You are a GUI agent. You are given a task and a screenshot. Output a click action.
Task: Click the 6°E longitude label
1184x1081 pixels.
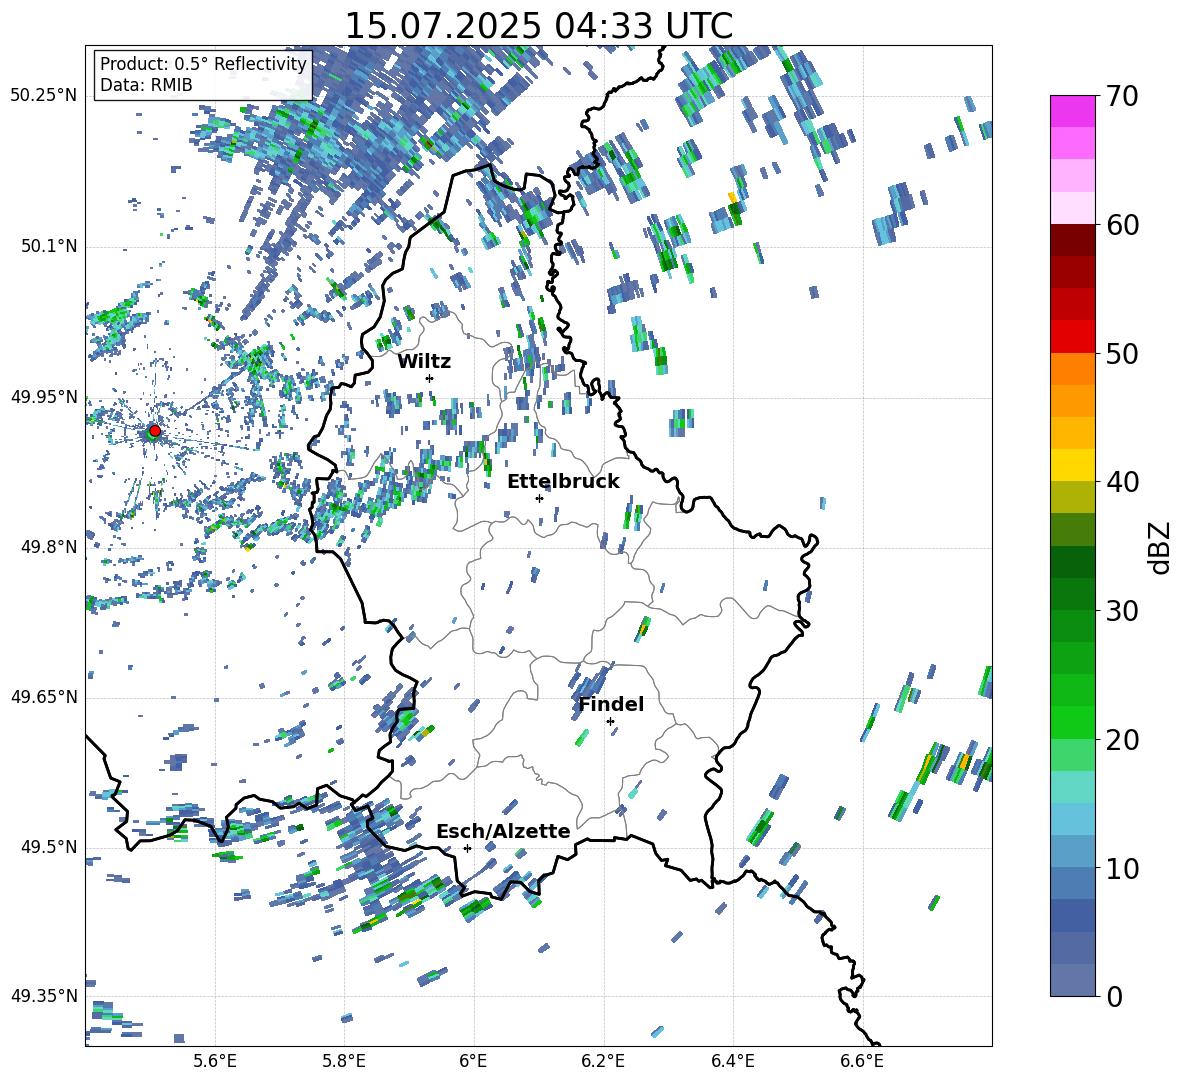click(x=473, y=1061)
